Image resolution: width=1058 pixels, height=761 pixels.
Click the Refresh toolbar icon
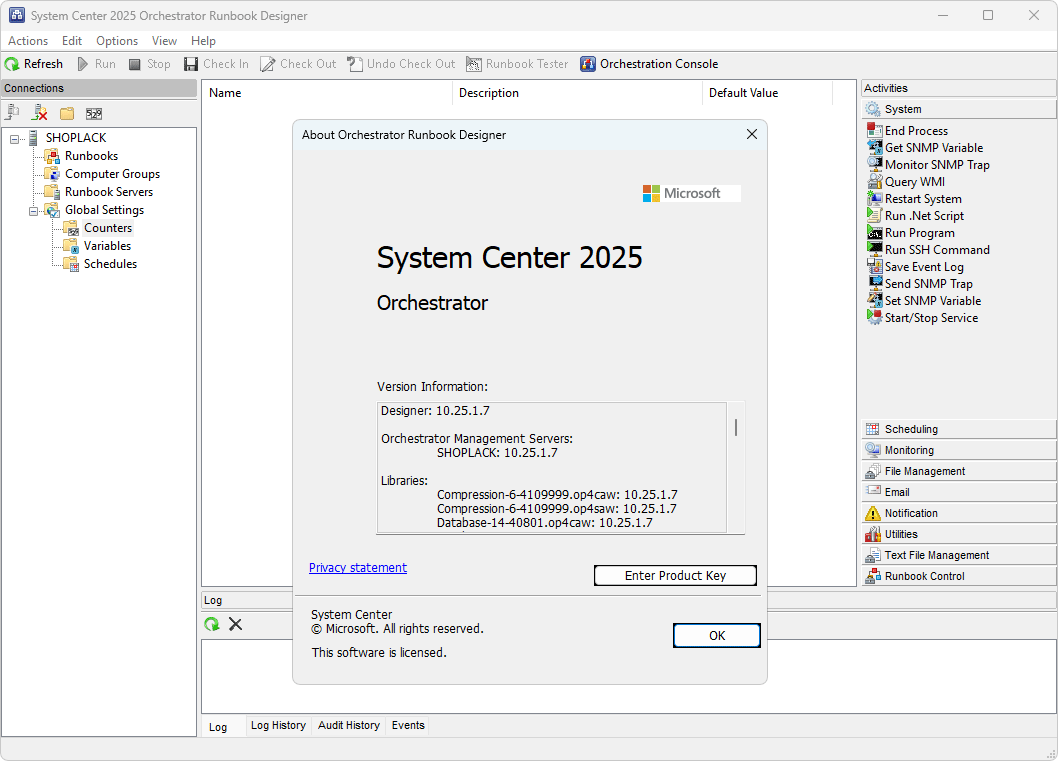pos(12,64)
